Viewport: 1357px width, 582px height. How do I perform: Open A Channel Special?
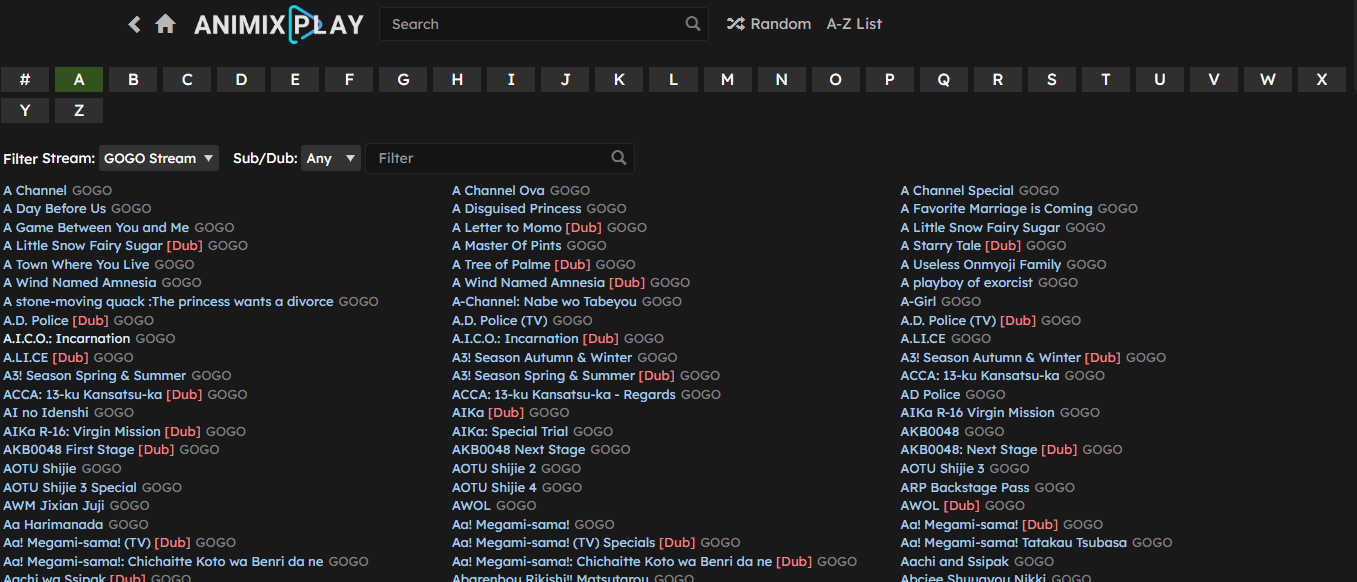tap(957, 190)
